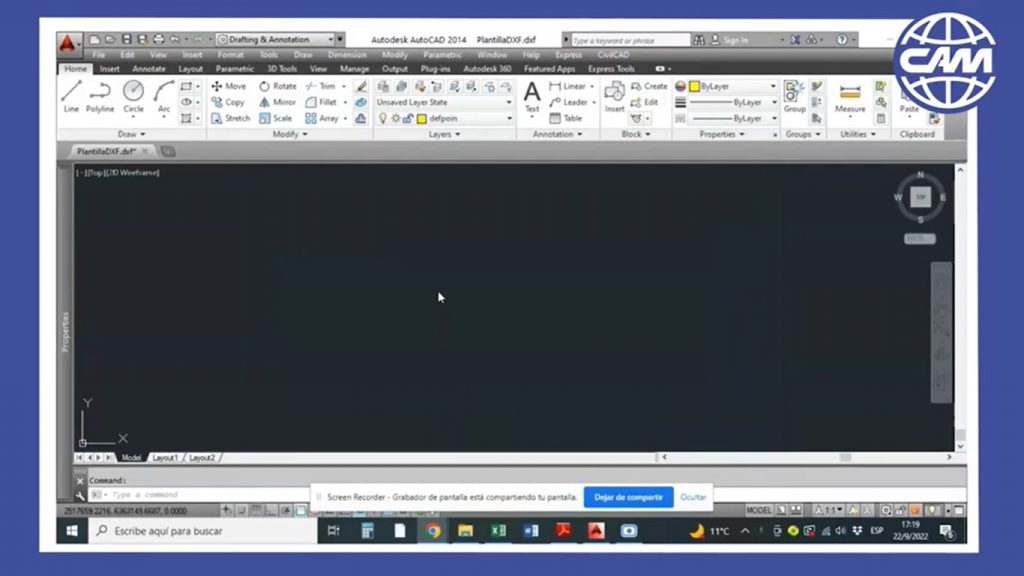Click the yellow defpoin layer color swatch
This screenshot has height=576, width=1024.
coord(422,118)
